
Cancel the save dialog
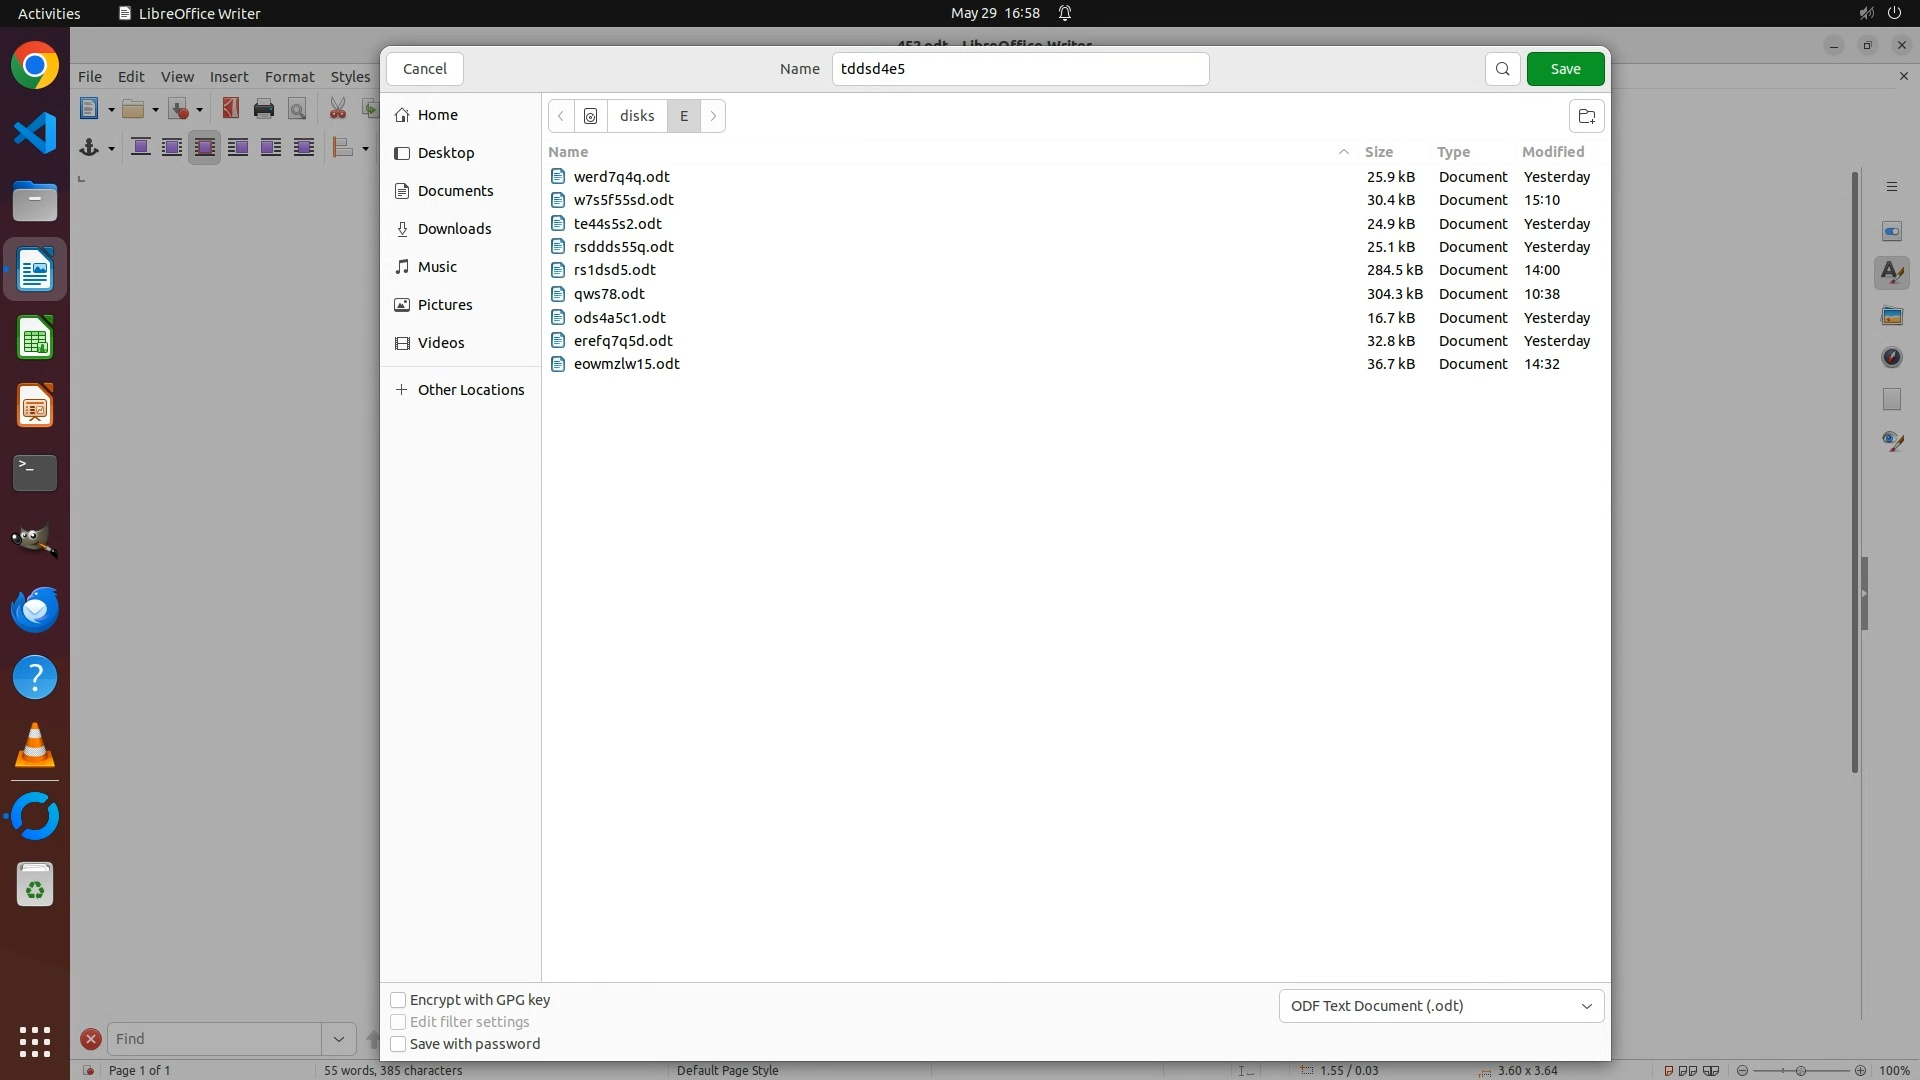424,69
